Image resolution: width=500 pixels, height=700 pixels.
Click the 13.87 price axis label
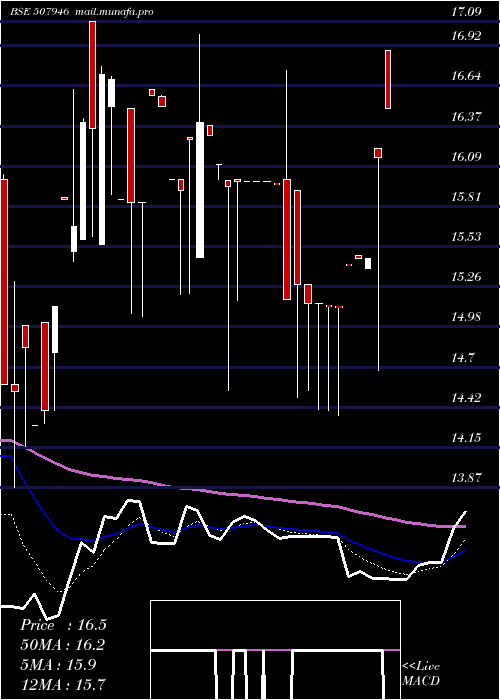pos(466,478)
